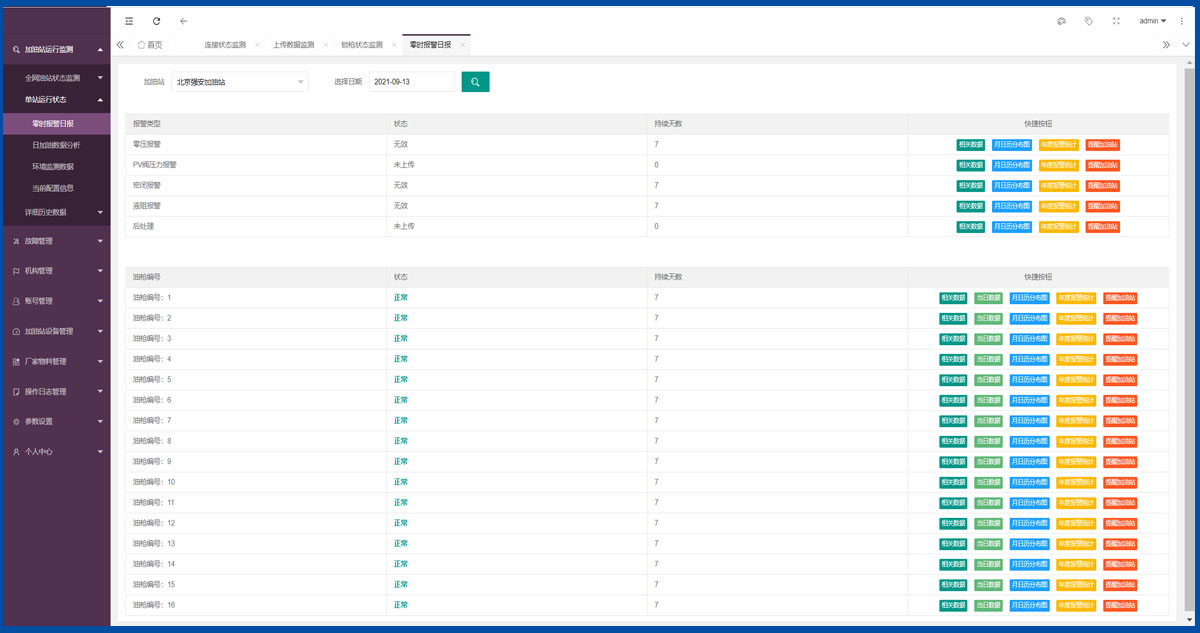Collapse sidebar with the hamburger menu icon
Image resolution: width=1200 pixels, height=633 pixels.
pos(129,20)
